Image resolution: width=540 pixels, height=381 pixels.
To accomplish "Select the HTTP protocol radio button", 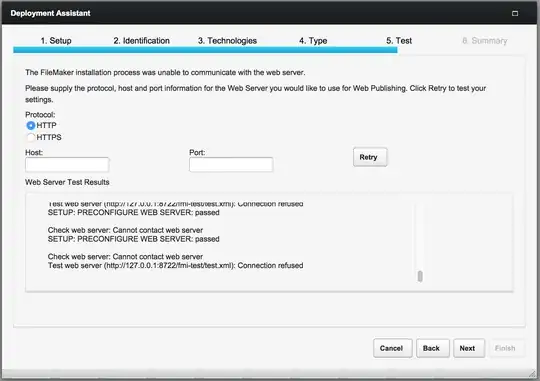I will coord(31,125).
